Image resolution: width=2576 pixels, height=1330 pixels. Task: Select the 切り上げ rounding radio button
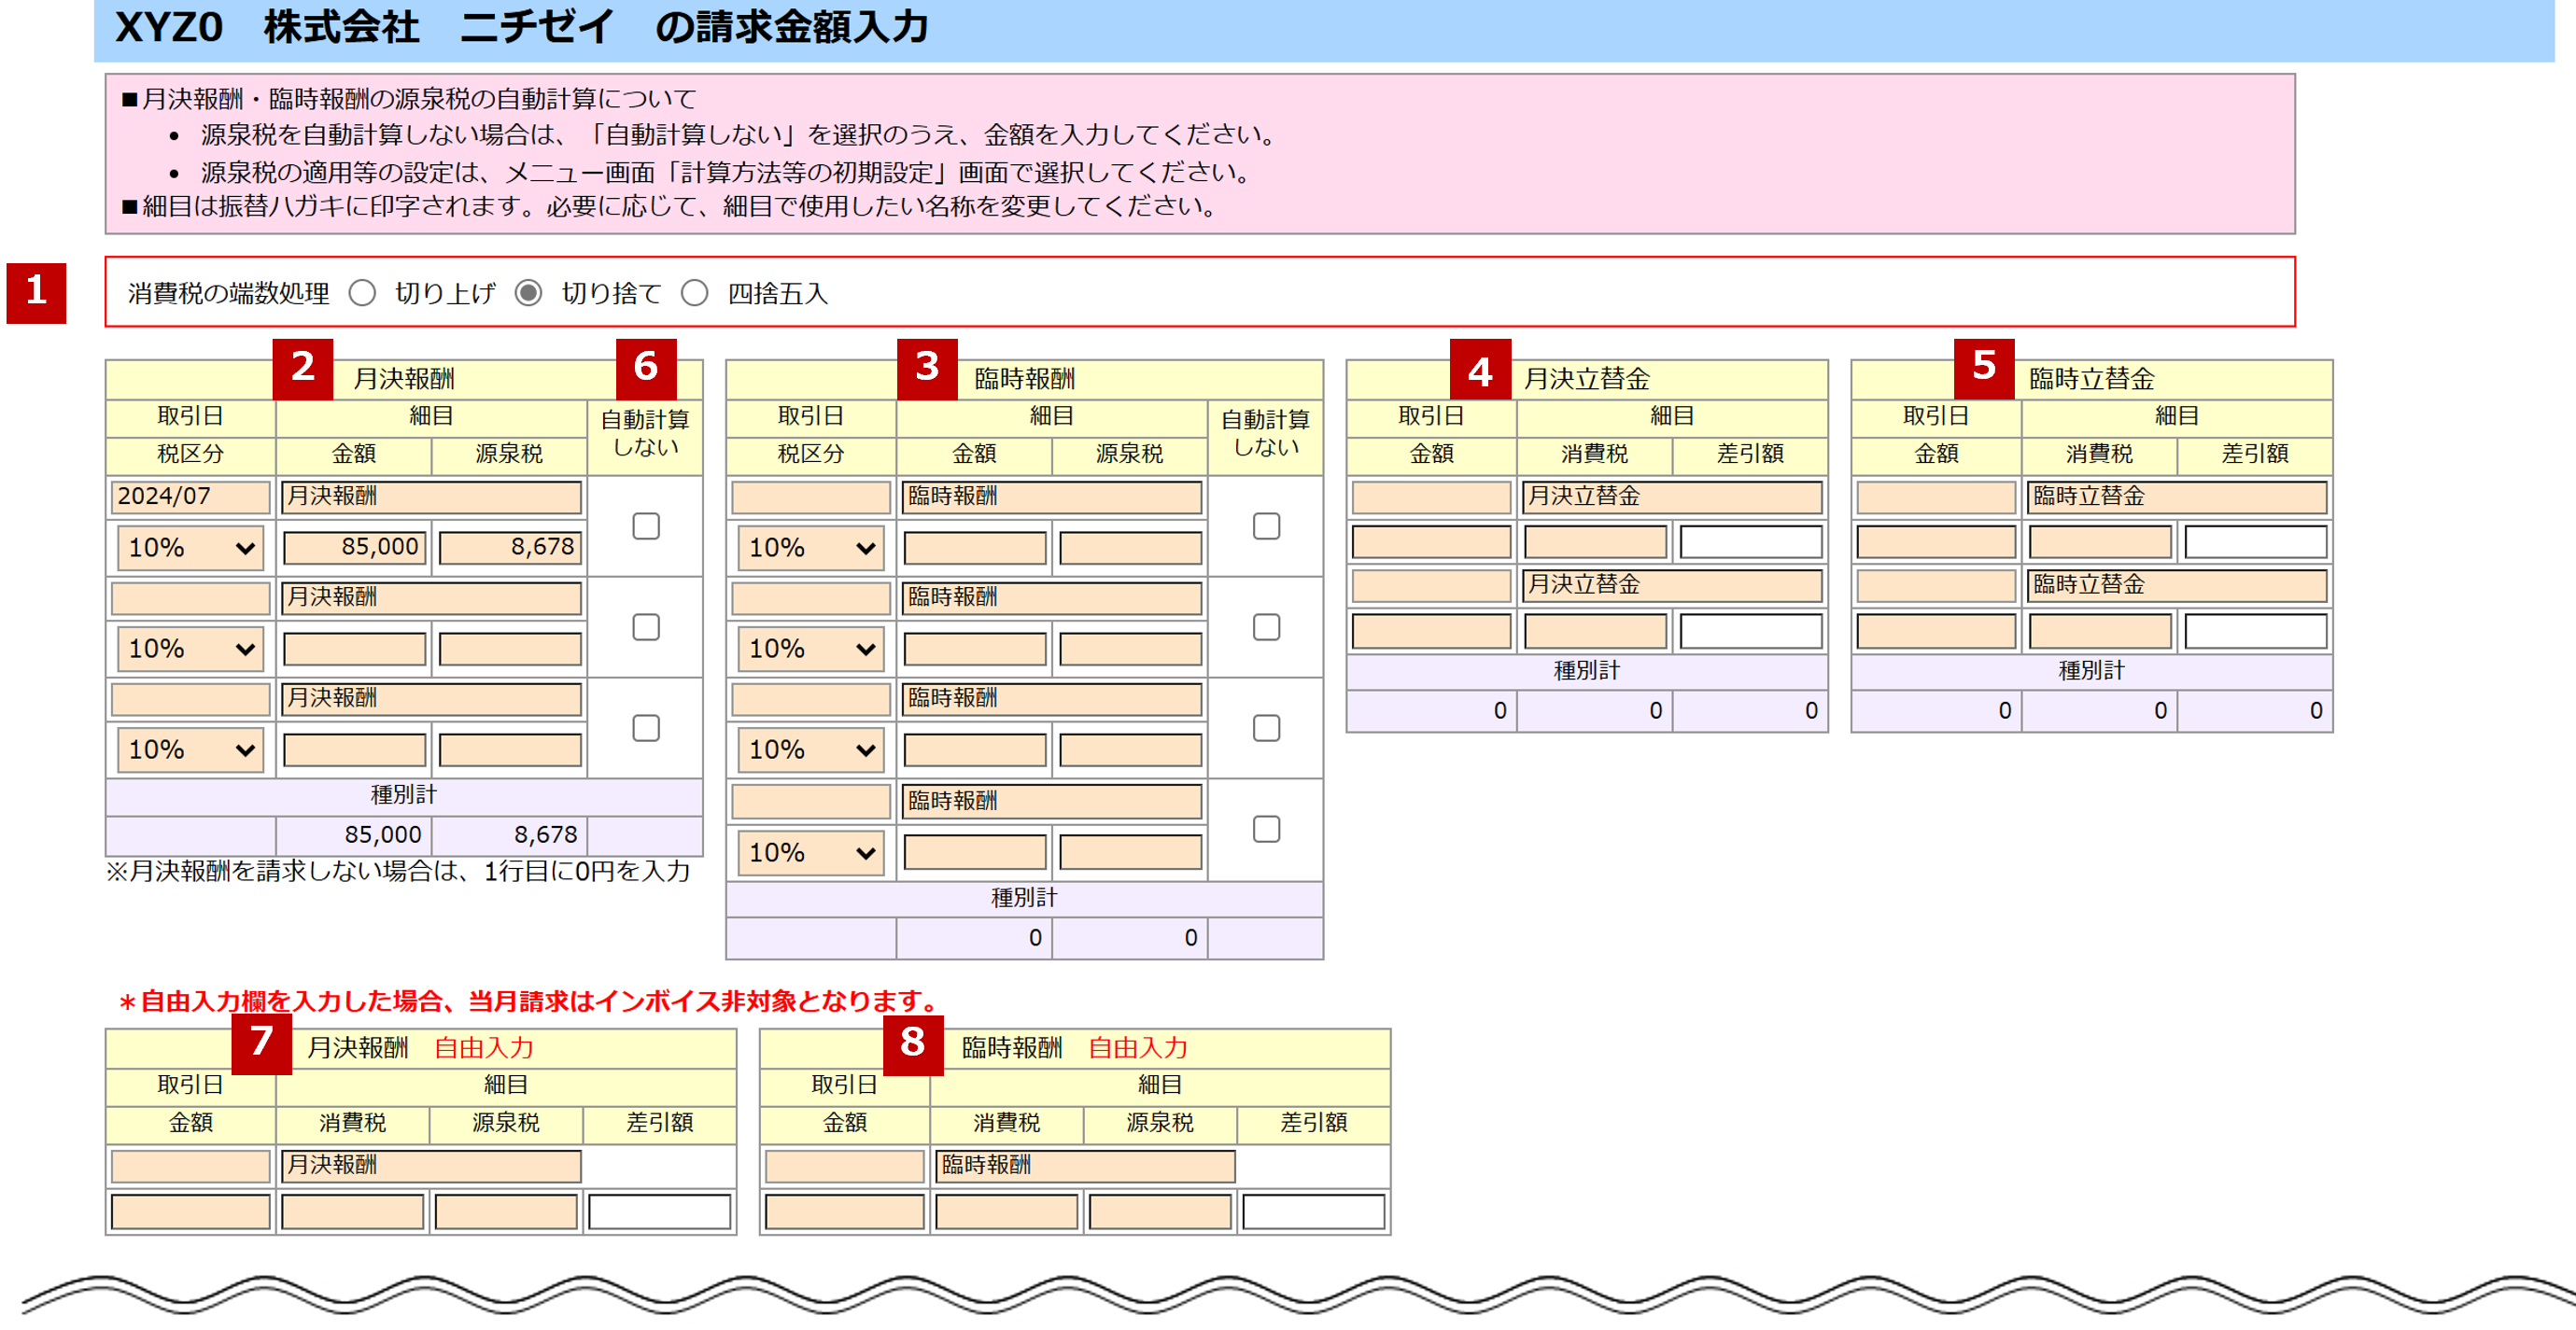point(362,293)
